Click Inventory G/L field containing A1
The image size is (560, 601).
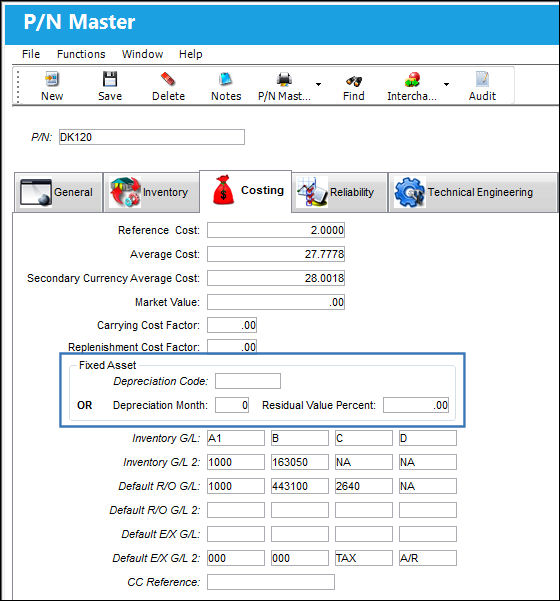click(x=236, y=438)
